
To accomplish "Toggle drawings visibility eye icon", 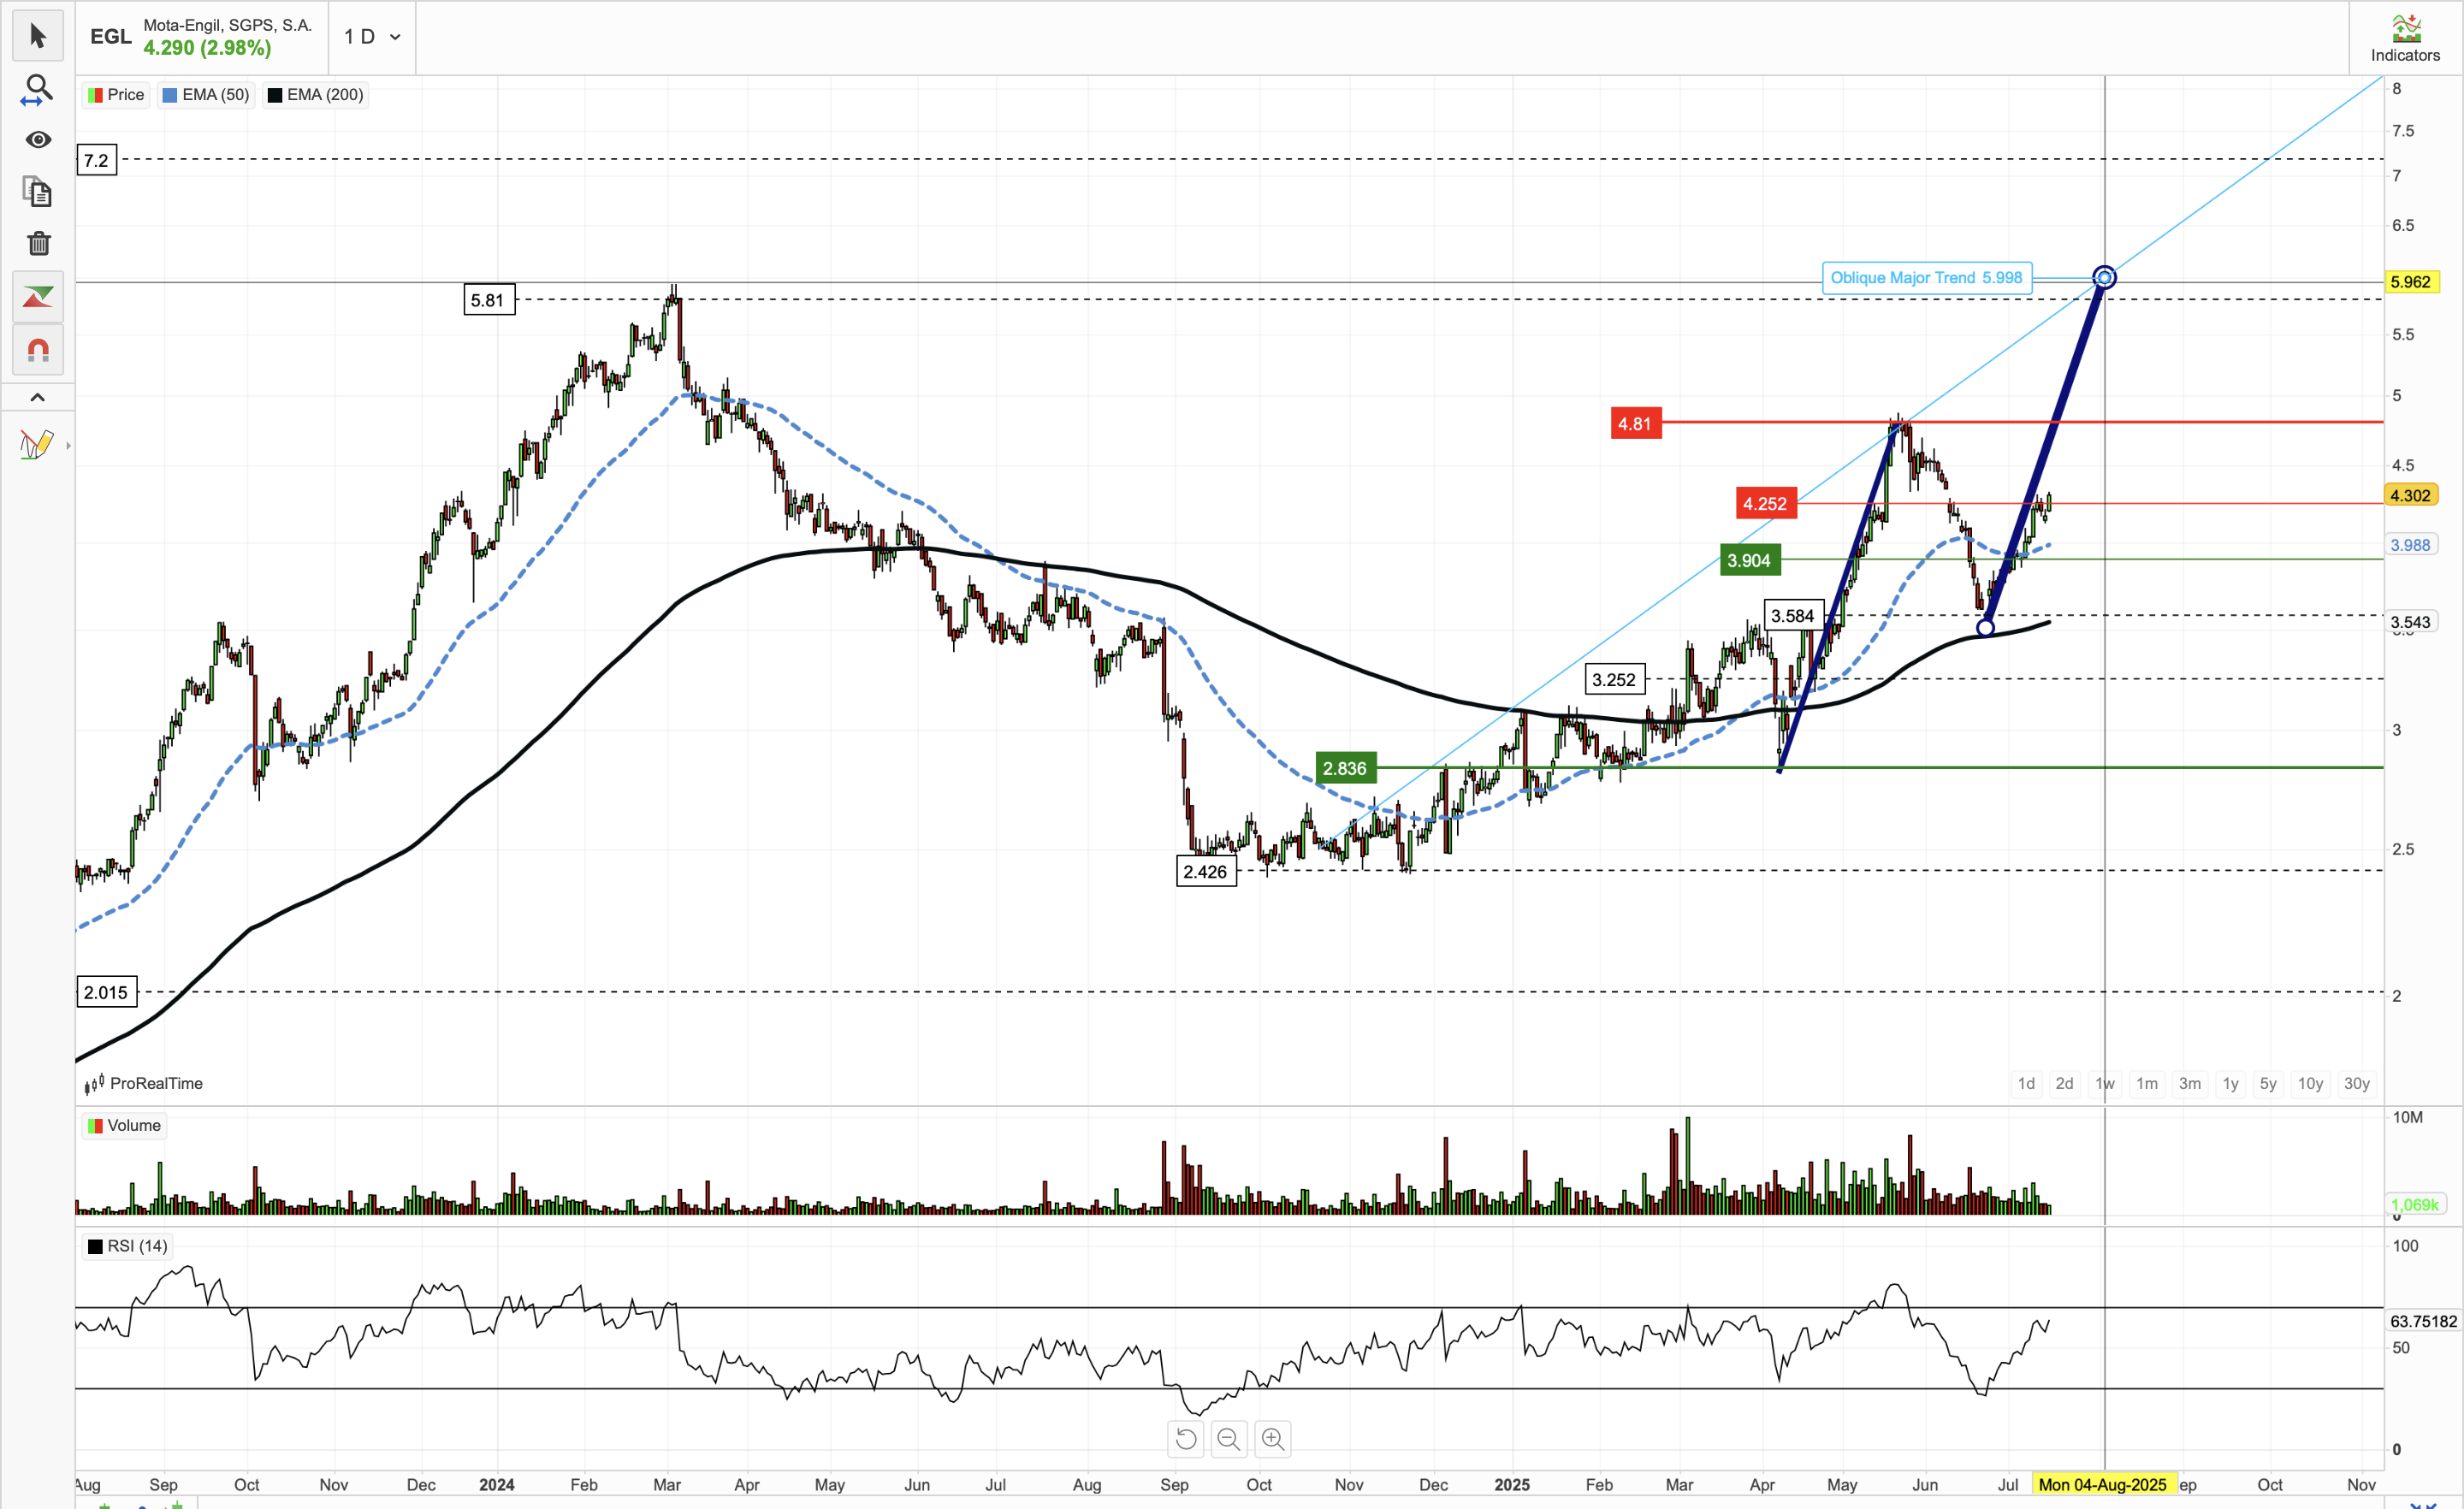I will (x=38, y=140).
